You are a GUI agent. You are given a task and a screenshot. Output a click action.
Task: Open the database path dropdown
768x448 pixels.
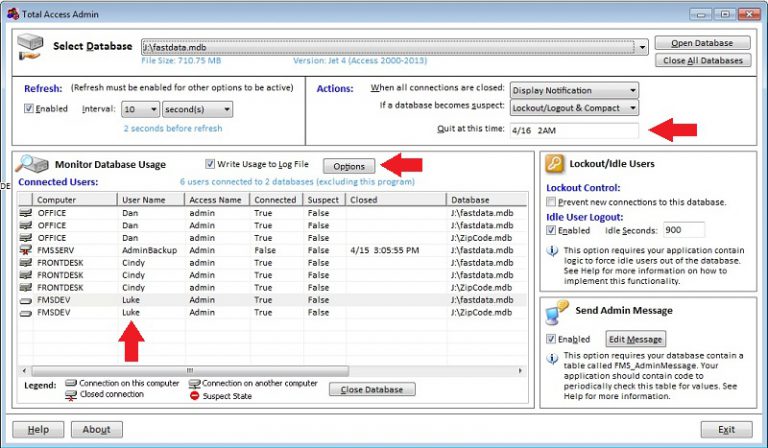tap(638, 46)
